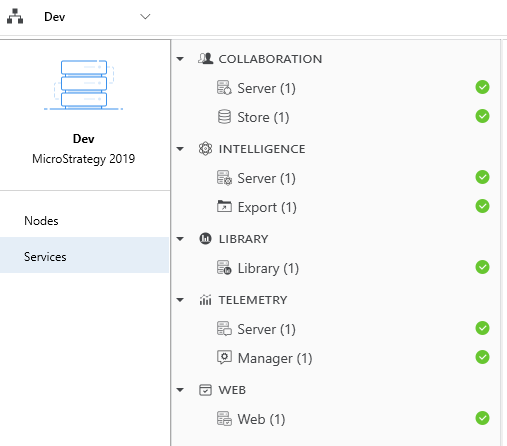The image size is (507, 446).
Task: Click green status check for Collaboration Store
Action: click(x=482, y=116)
